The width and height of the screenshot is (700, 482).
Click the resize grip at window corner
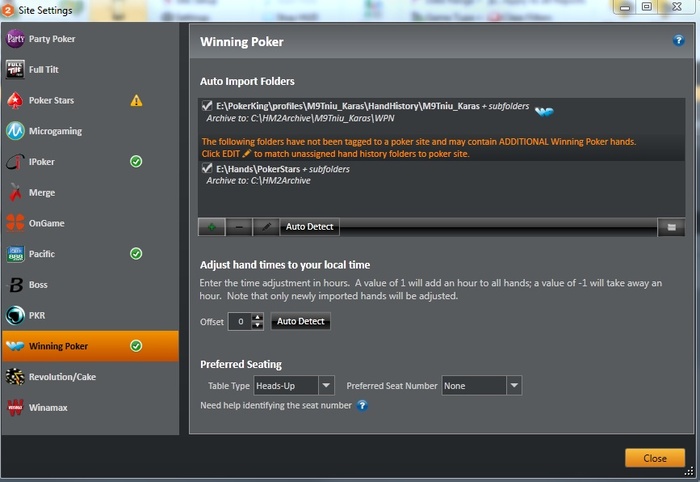point(690,471)
